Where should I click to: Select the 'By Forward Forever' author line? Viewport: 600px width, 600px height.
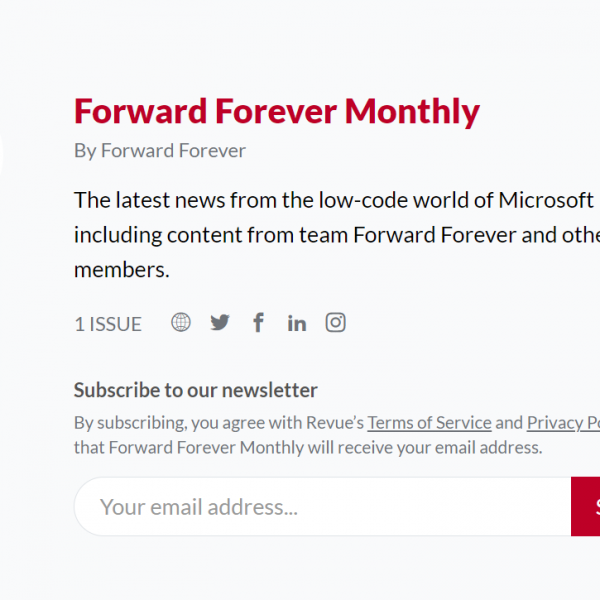point(160,151)
